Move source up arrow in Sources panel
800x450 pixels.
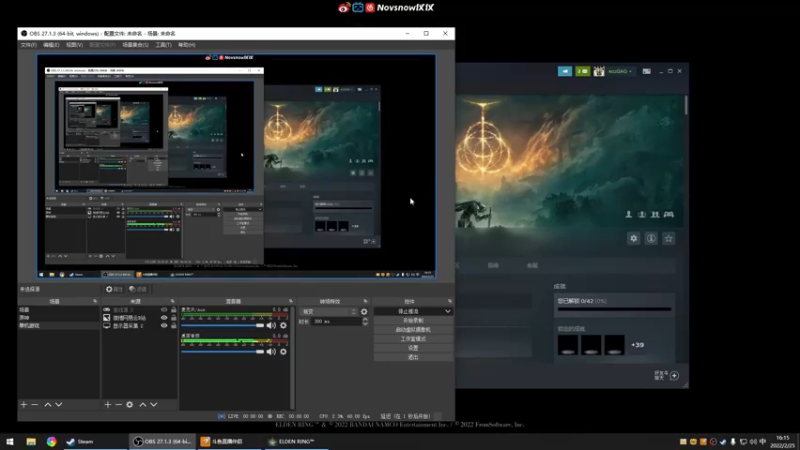point(143,405)
